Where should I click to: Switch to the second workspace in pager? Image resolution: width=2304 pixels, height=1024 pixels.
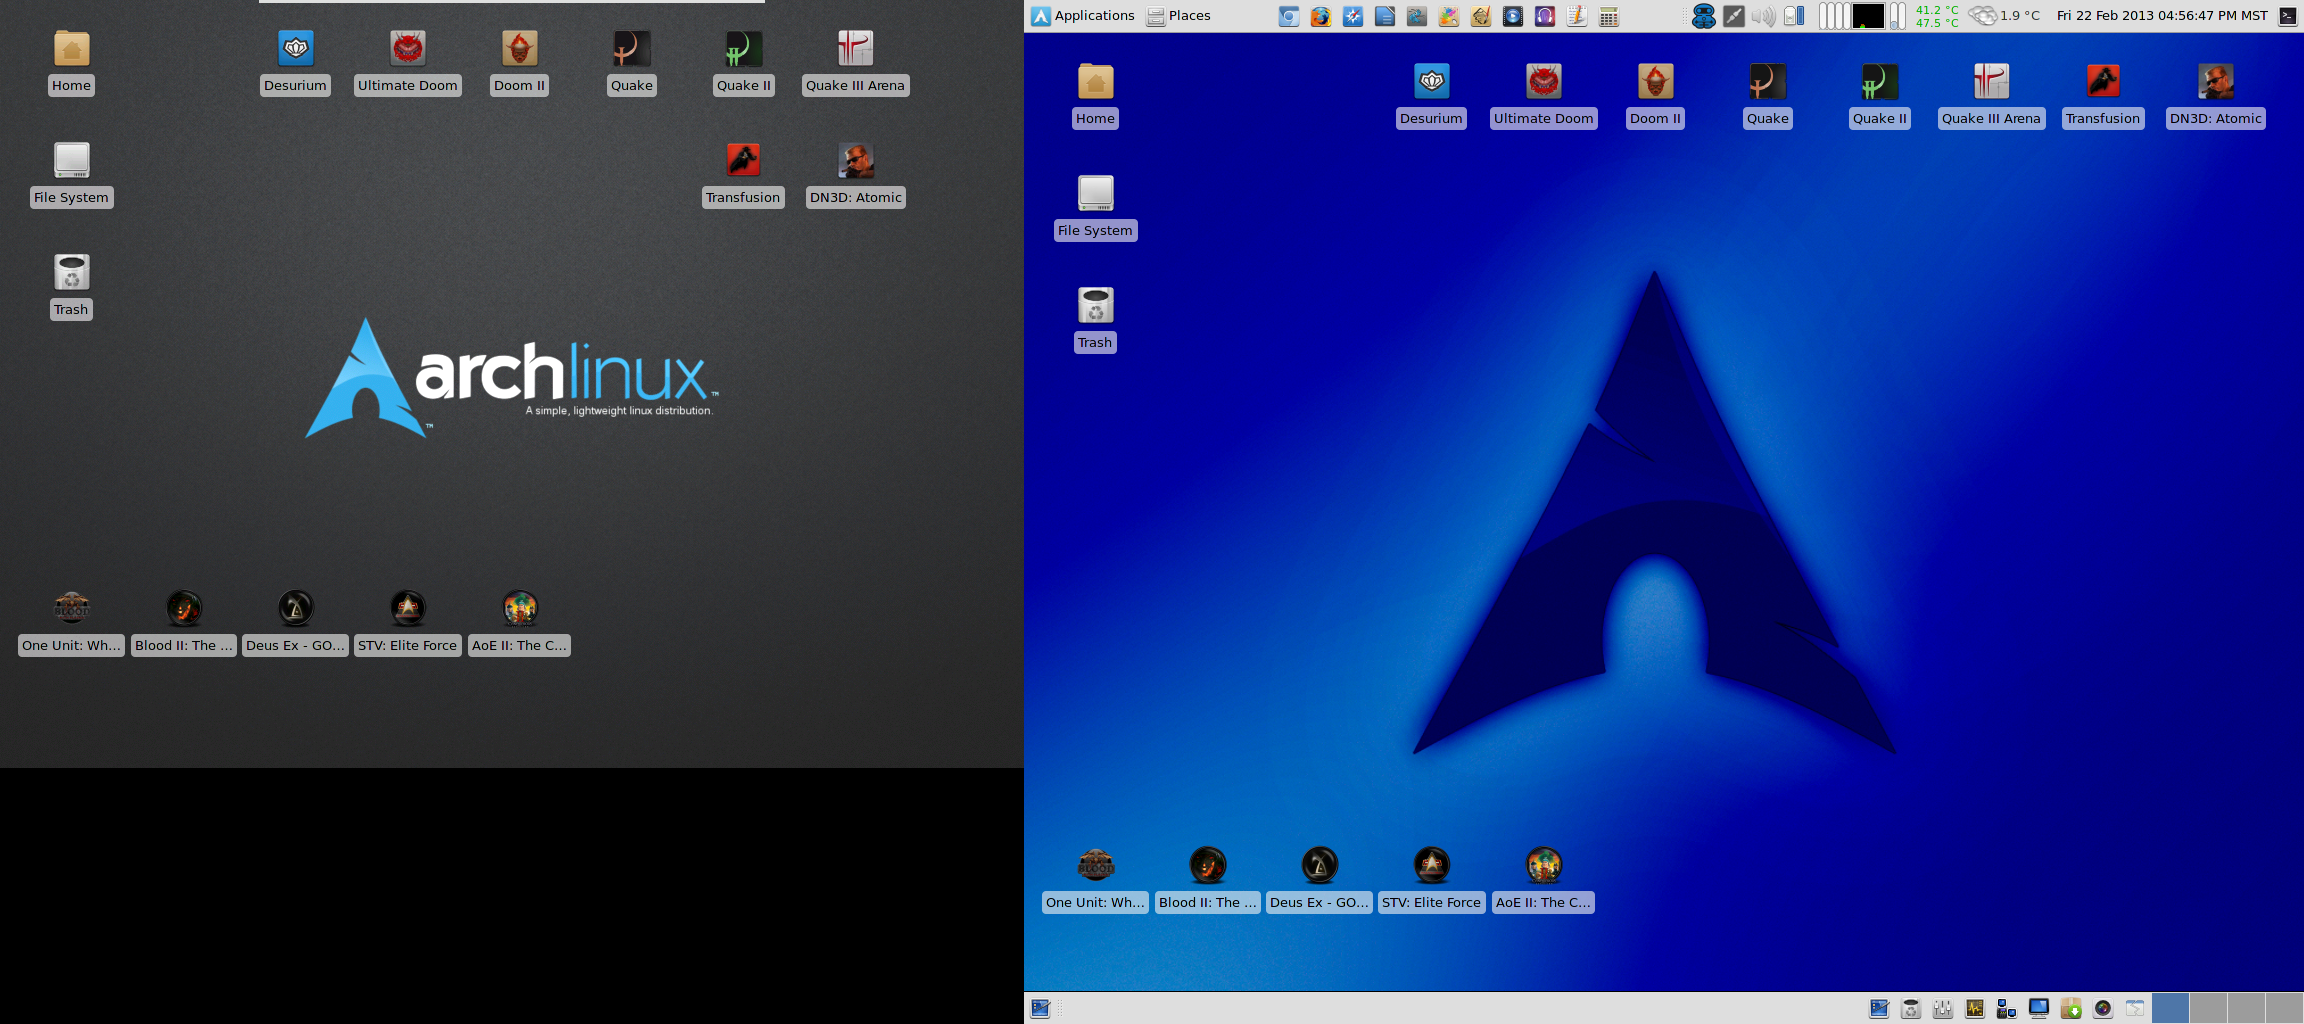pos(2208,1008)
